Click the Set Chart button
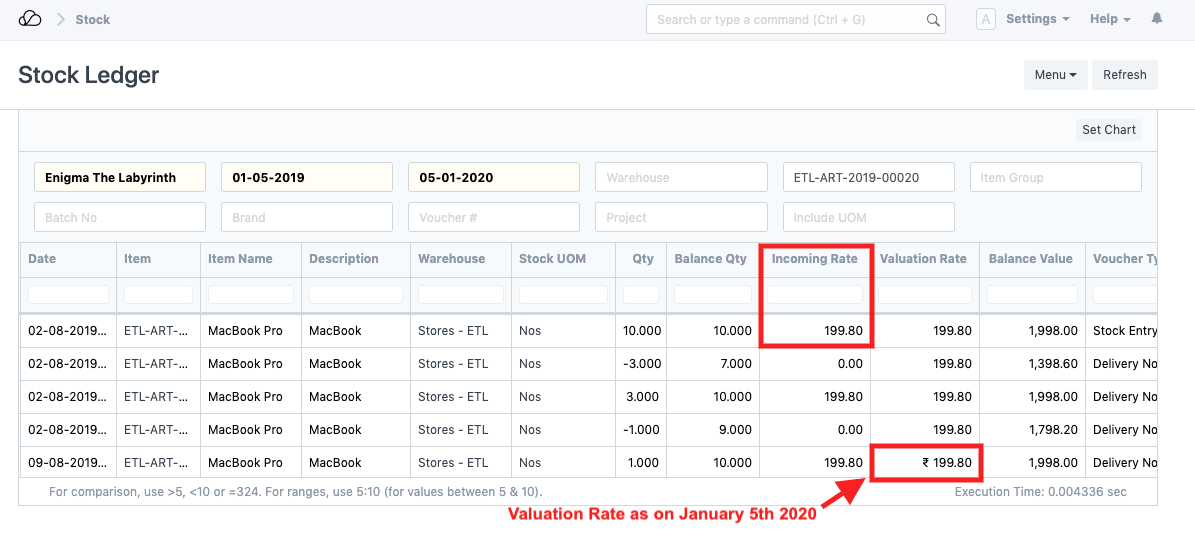 [x=1108, y=130]
